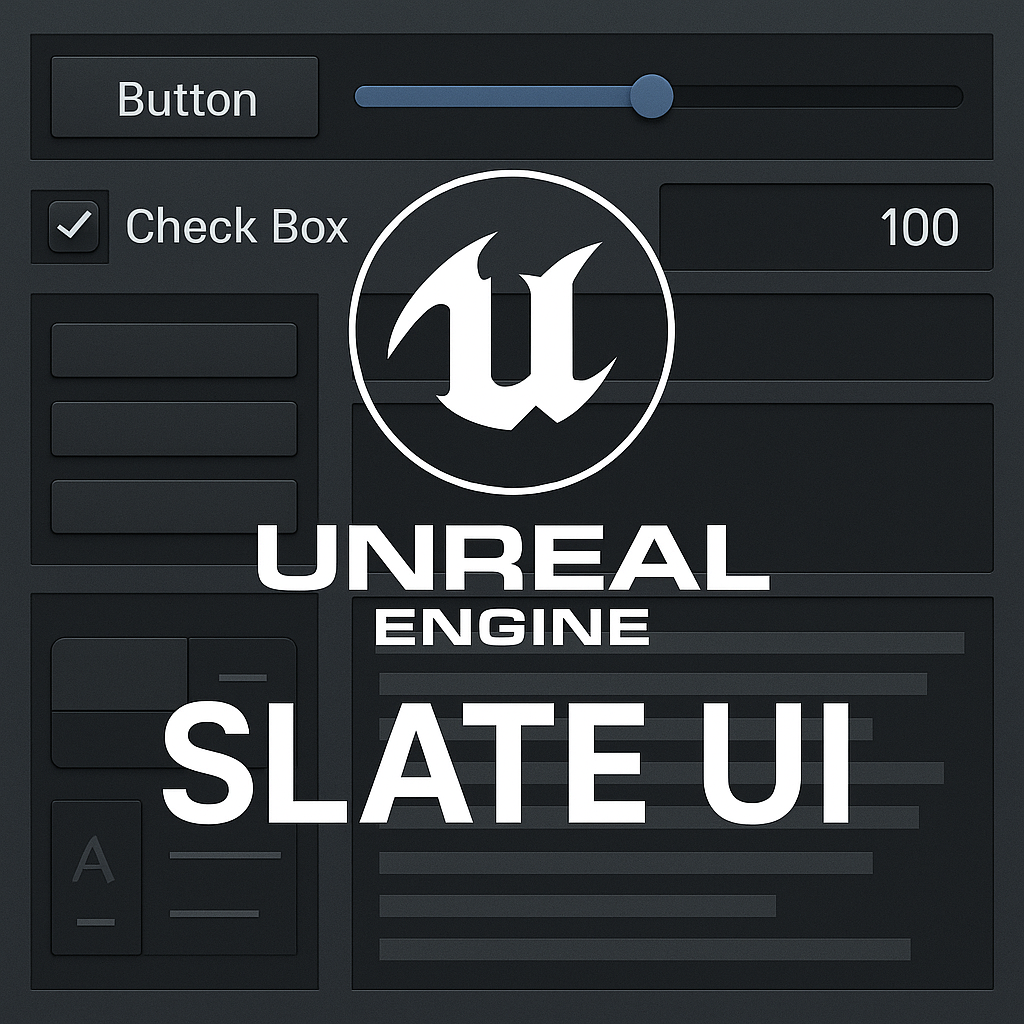
Task: Click the Check Box text label
Action: (237, 227)
